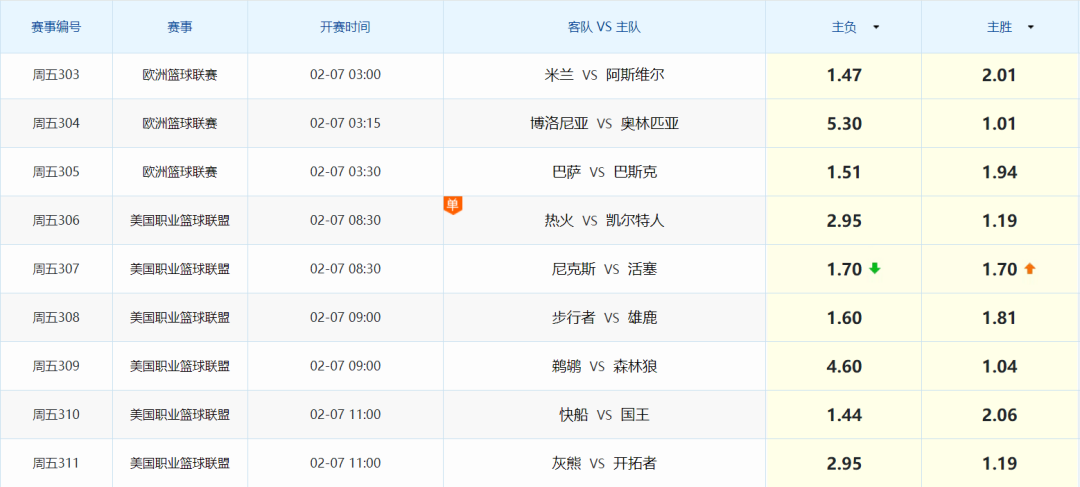1080x487 pixels.
Task: Pick 主负 odds 1.60 for 步行者 match
Action: [844, 318]
